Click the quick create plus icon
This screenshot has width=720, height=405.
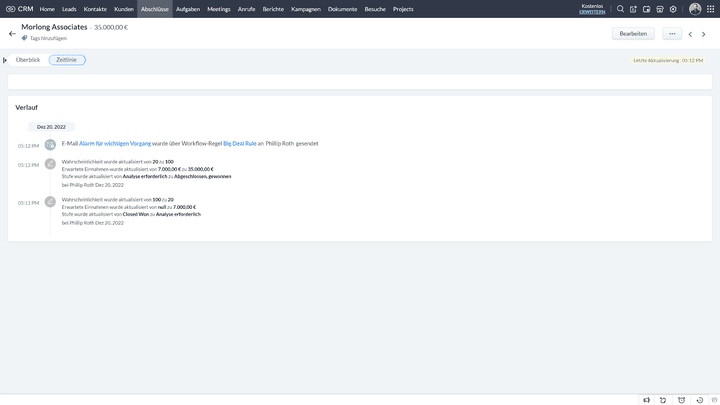(x=633, y=9)
